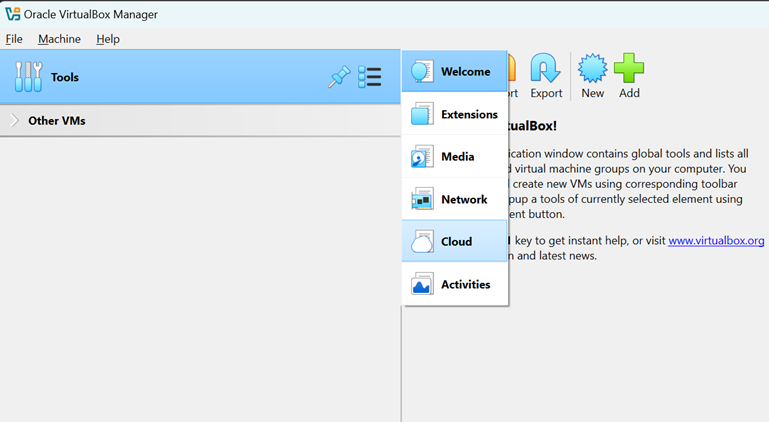Viewport: 769px width, 422px height.
Task: Choose Extensions from the Tools popup
Action: point(454,114)
